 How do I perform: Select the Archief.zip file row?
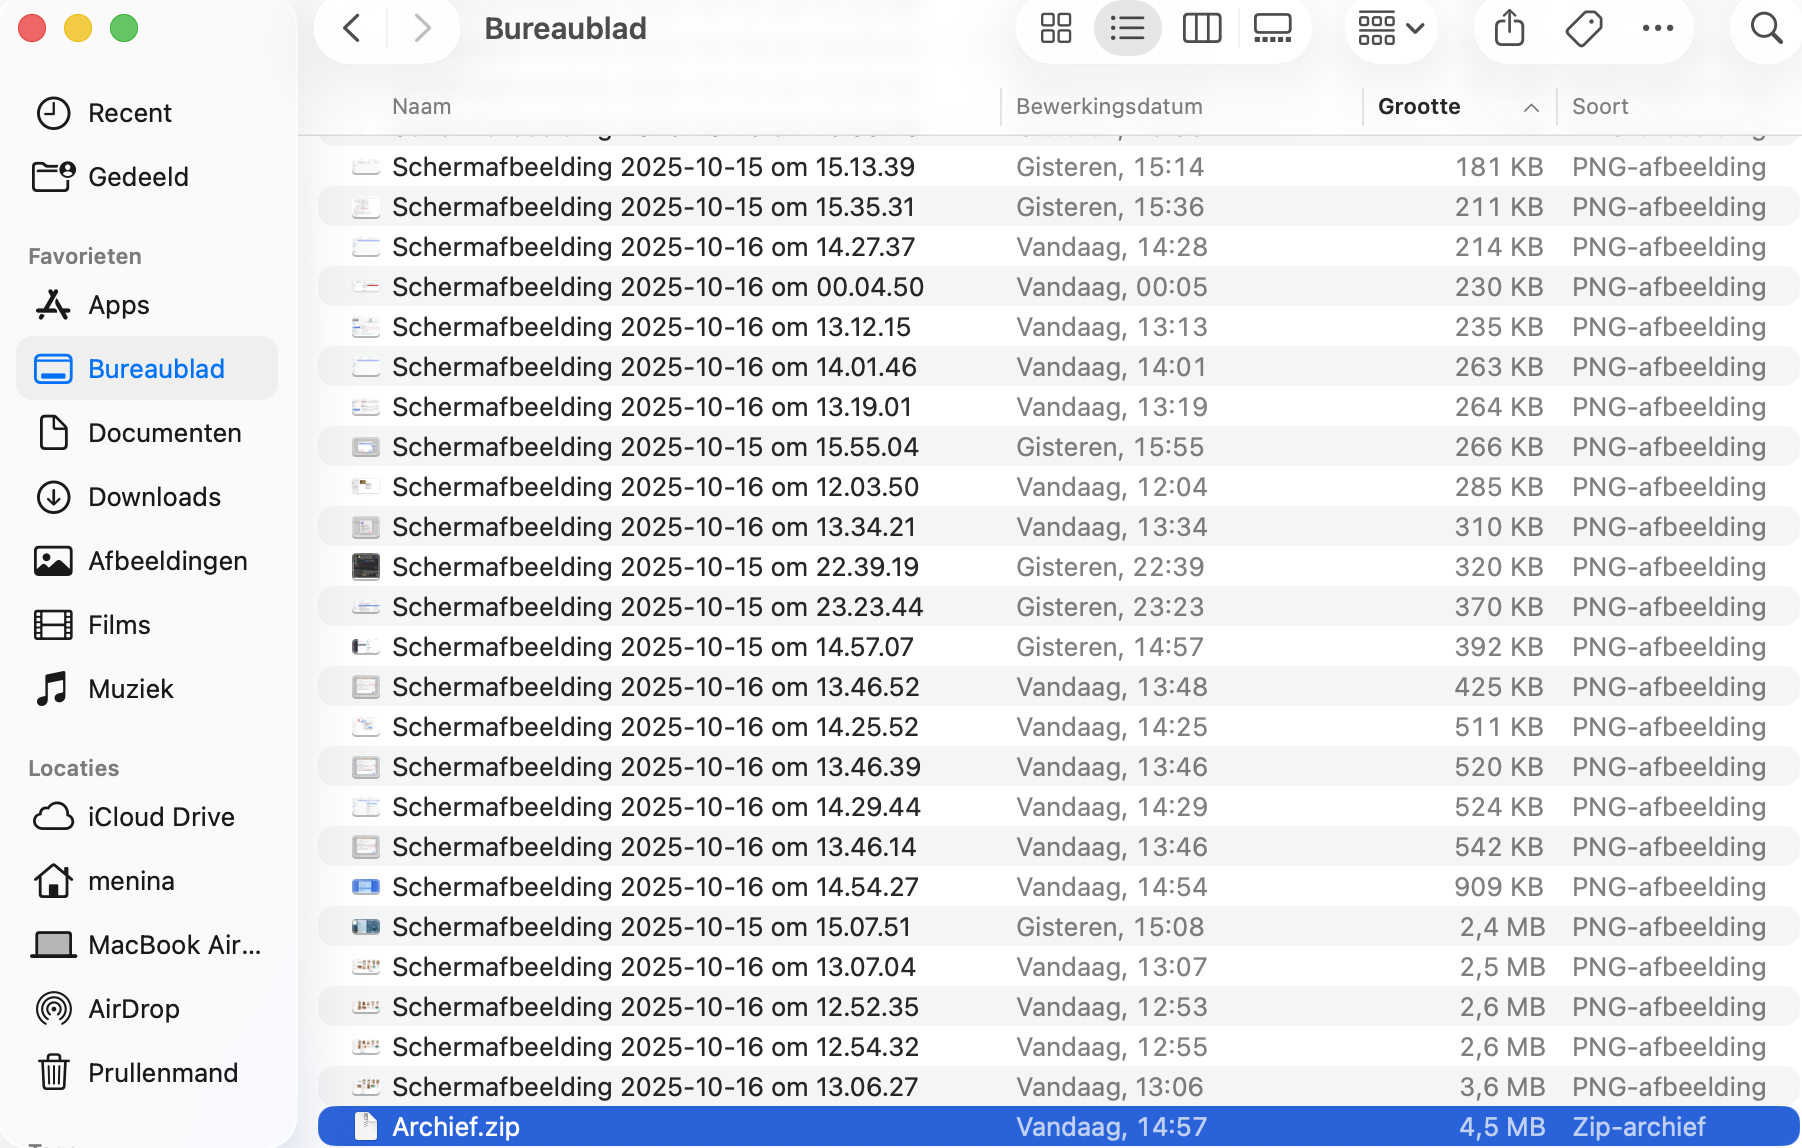pos(456,1127)
